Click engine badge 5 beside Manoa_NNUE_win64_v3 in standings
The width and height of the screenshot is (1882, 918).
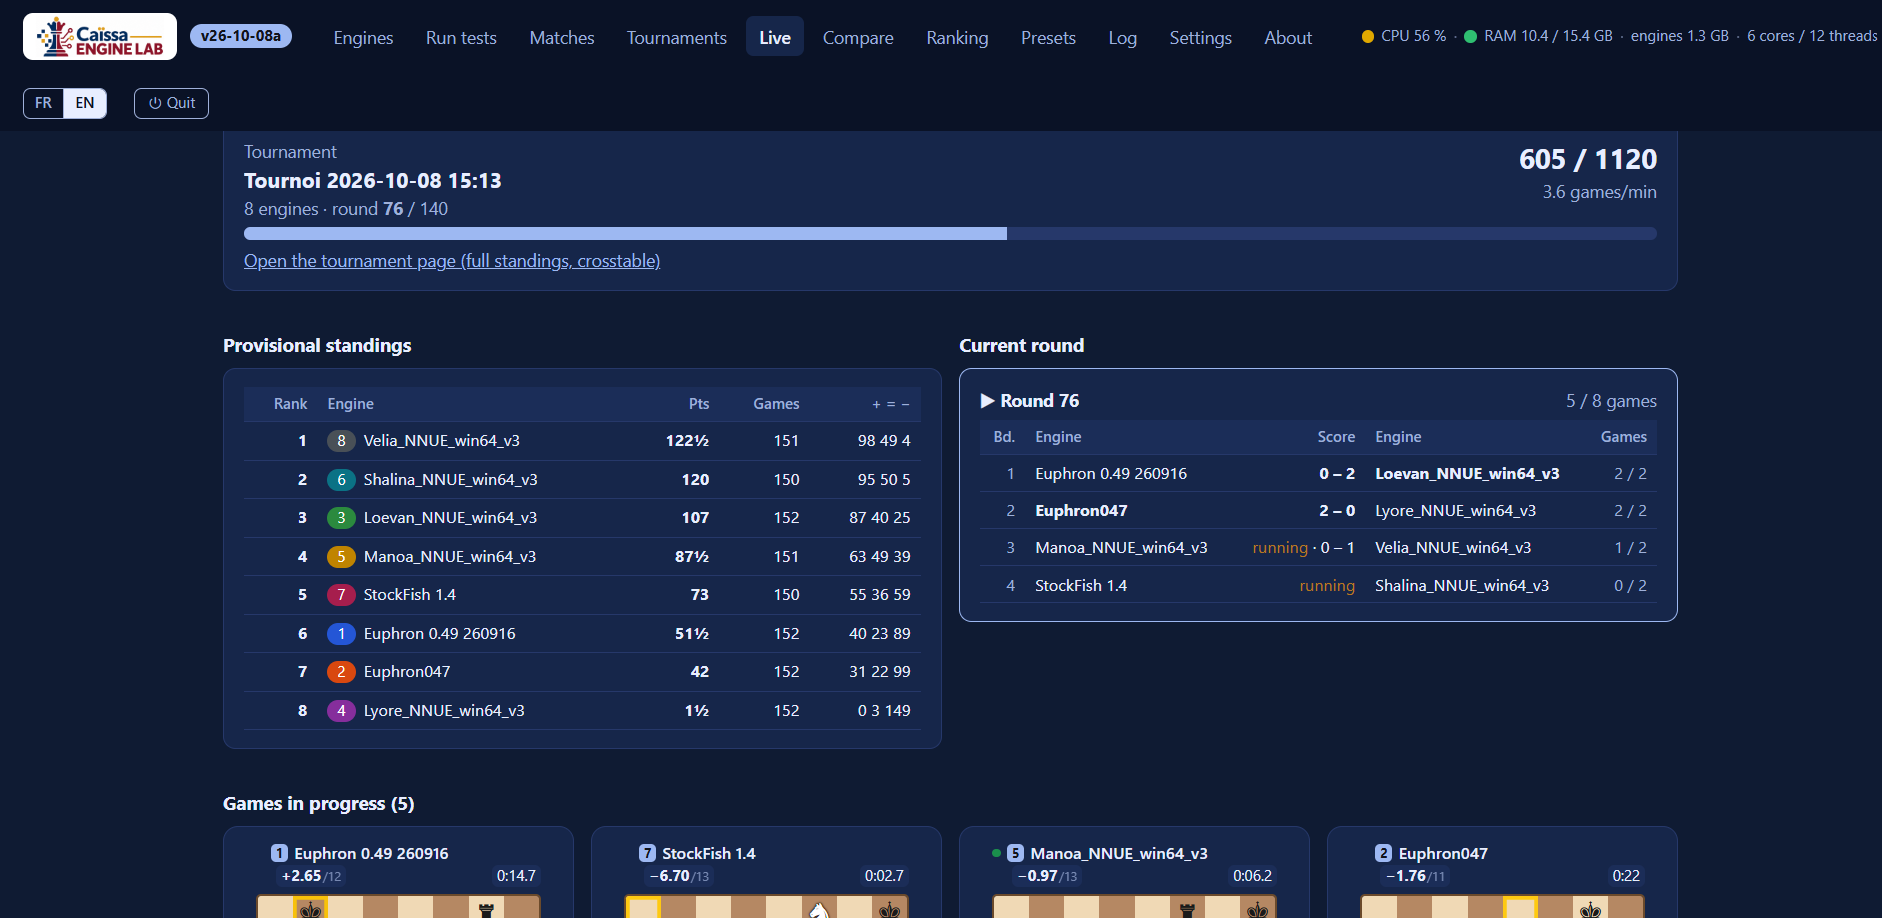pos(341,557)
